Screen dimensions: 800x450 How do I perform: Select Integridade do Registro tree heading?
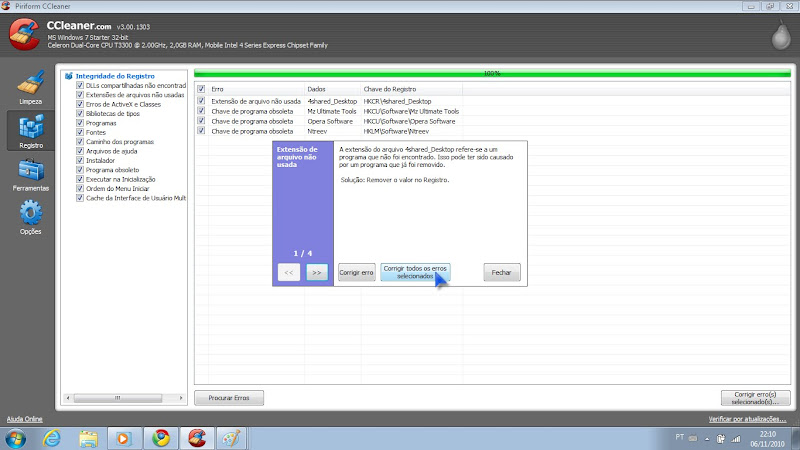tap(115, 76)
